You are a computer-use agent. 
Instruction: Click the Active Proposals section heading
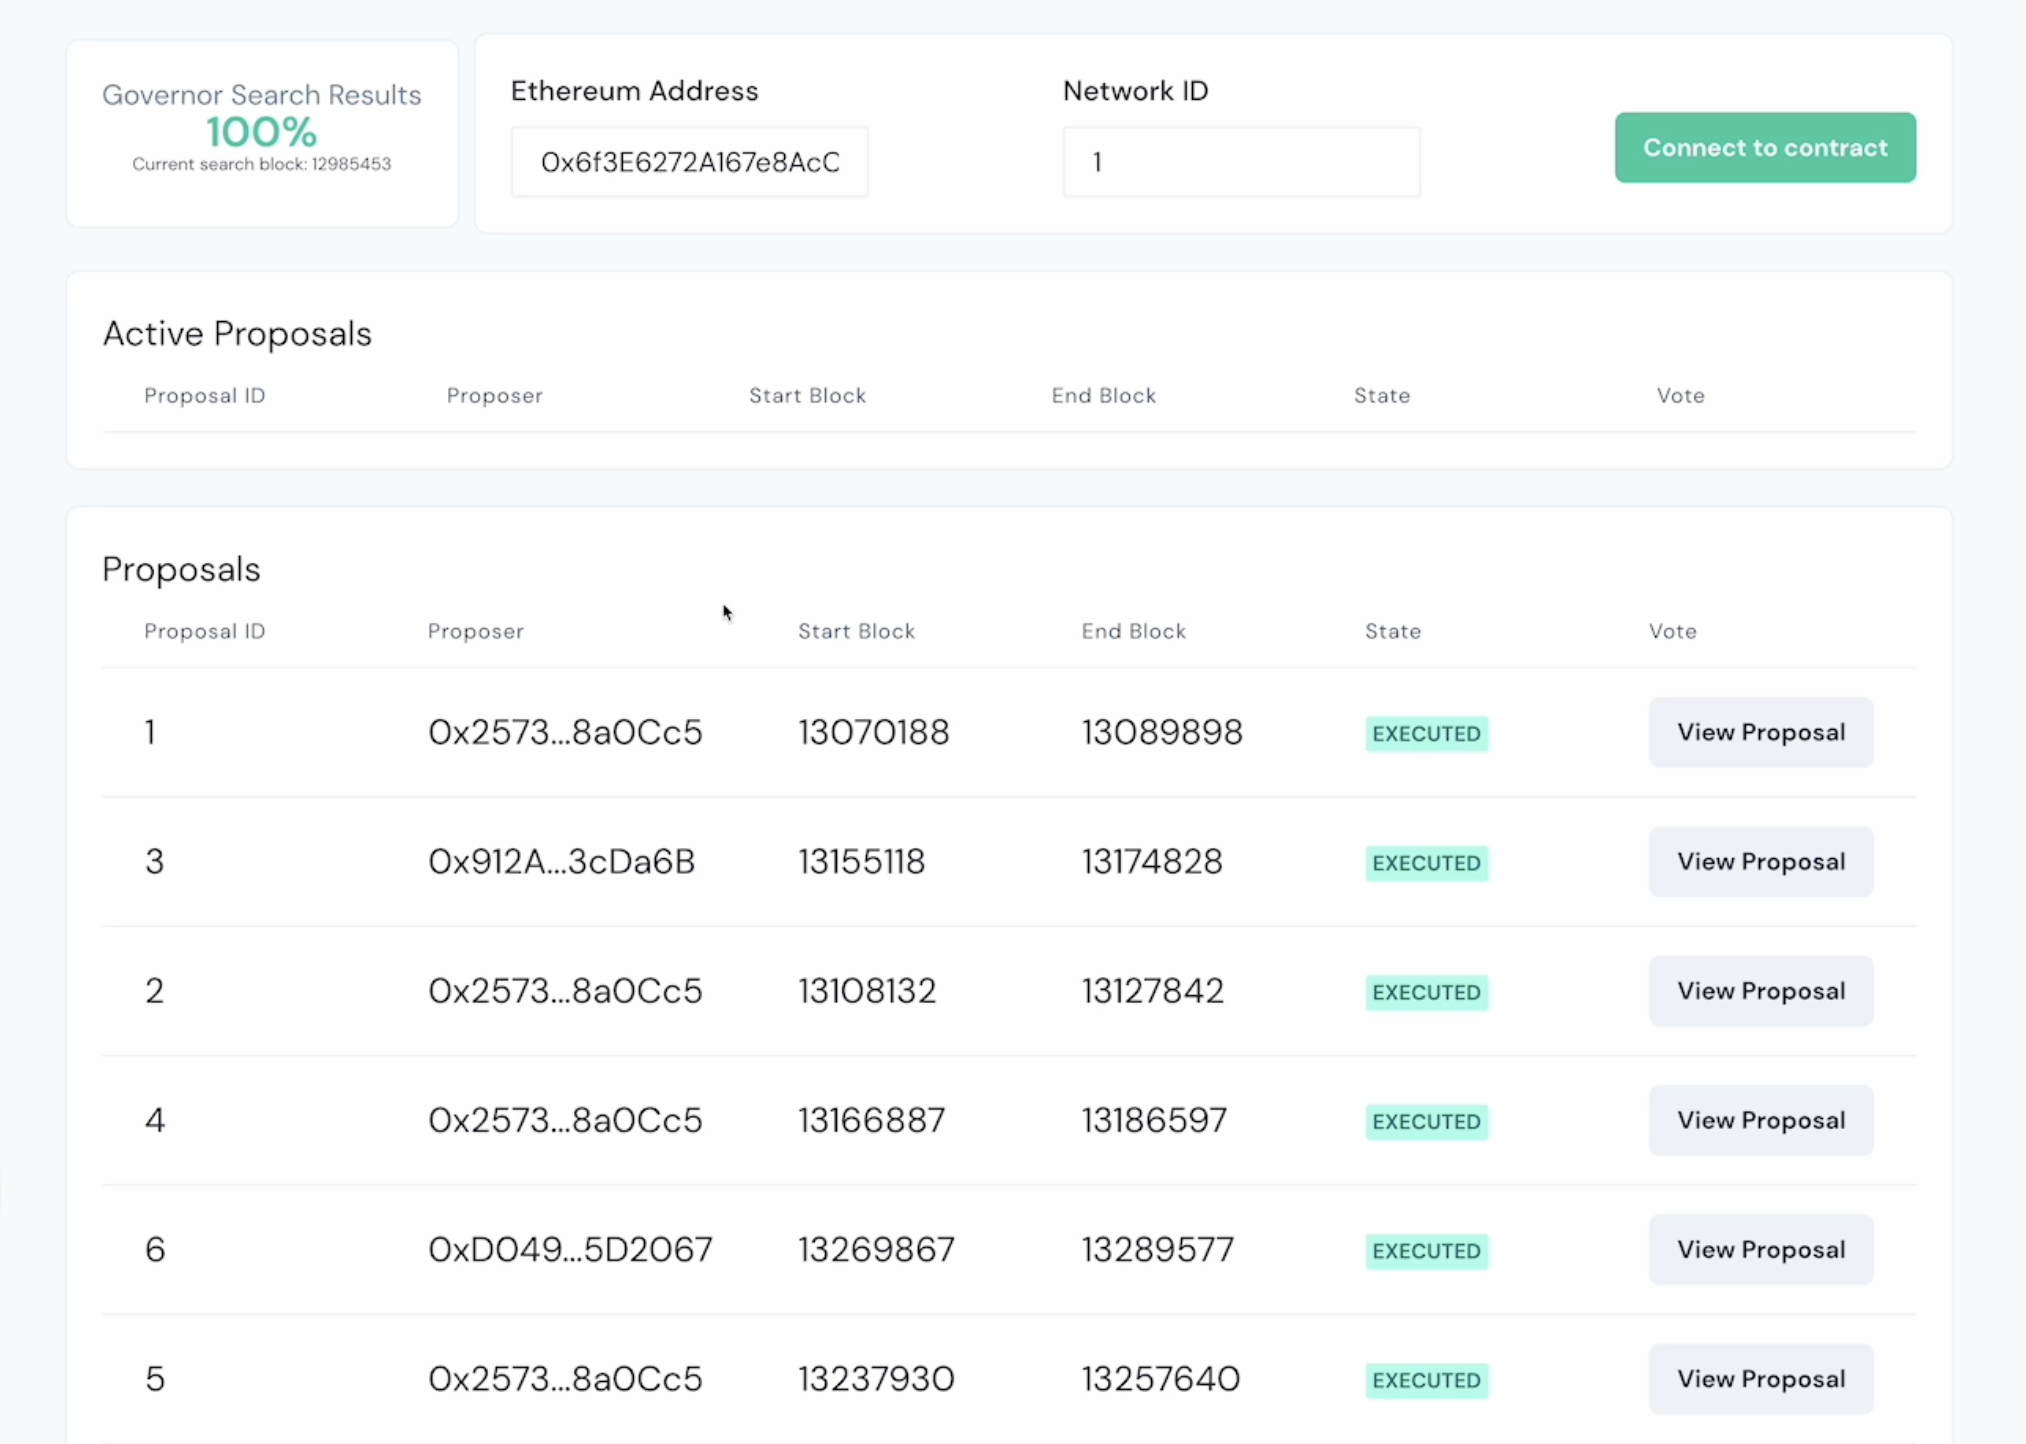pos(237,333)
